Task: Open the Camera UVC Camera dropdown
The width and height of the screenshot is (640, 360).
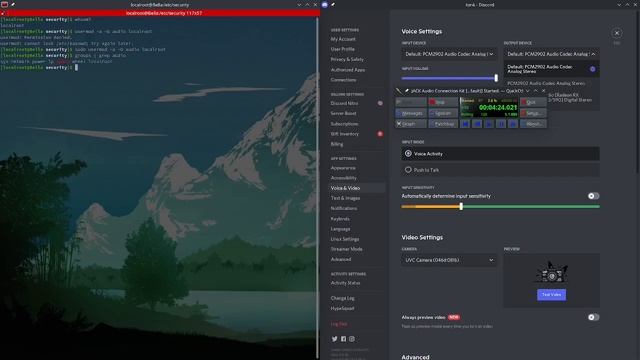Action: click(449, 260)
